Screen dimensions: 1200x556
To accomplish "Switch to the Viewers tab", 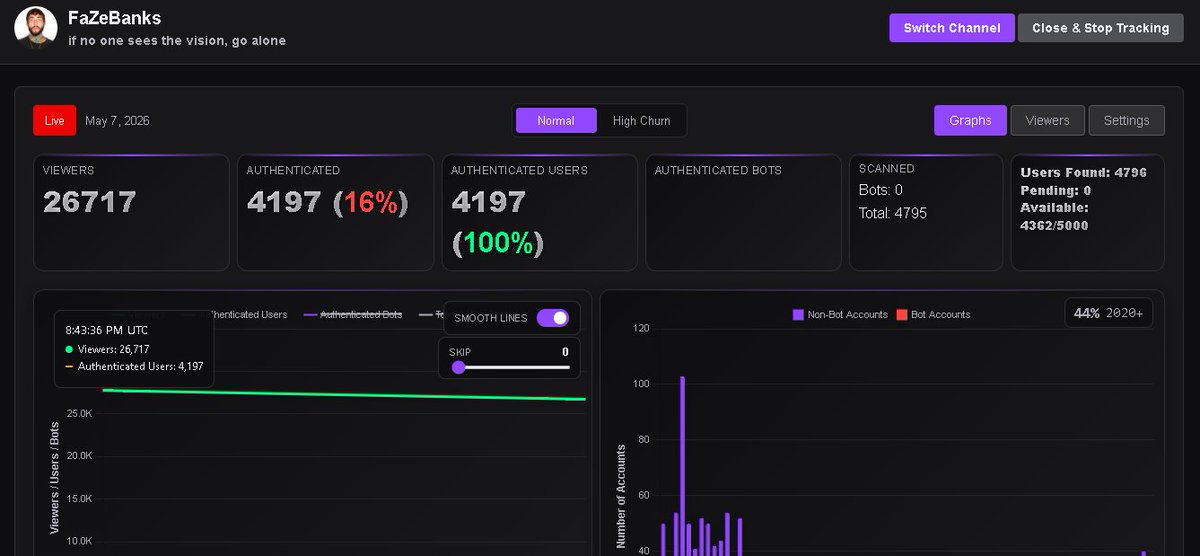I will 1047,120.
